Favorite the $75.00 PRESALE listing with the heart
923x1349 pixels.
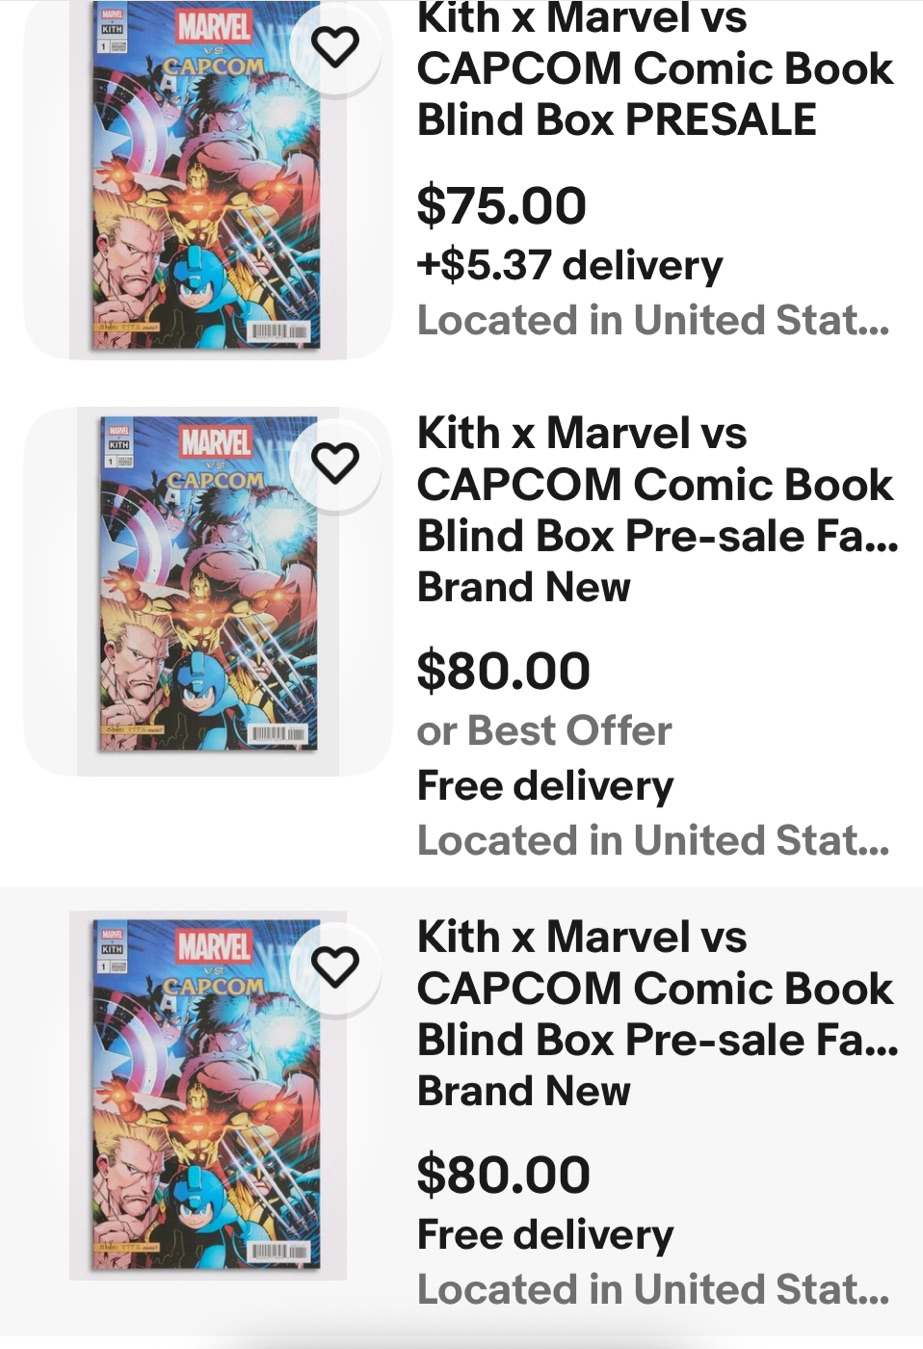click(x=335, y=47)
